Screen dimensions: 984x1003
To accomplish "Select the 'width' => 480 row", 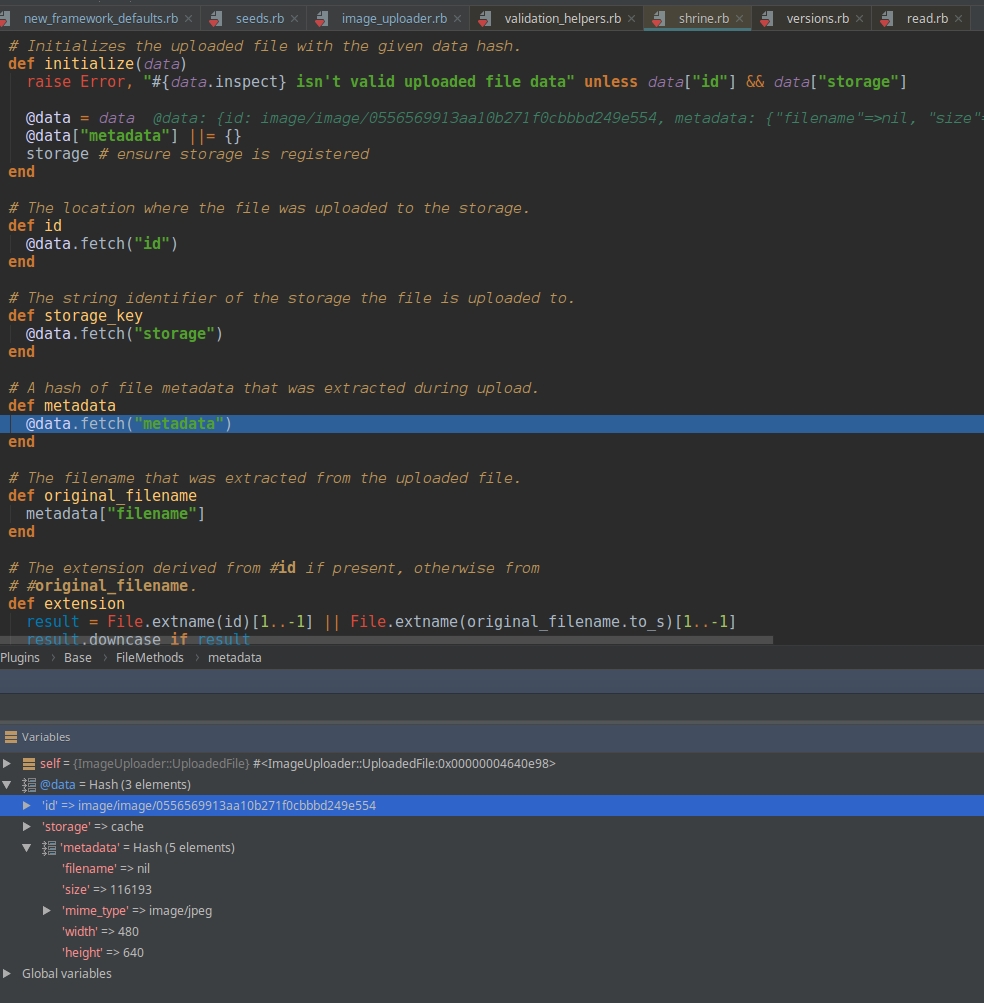I will [492, 931].
